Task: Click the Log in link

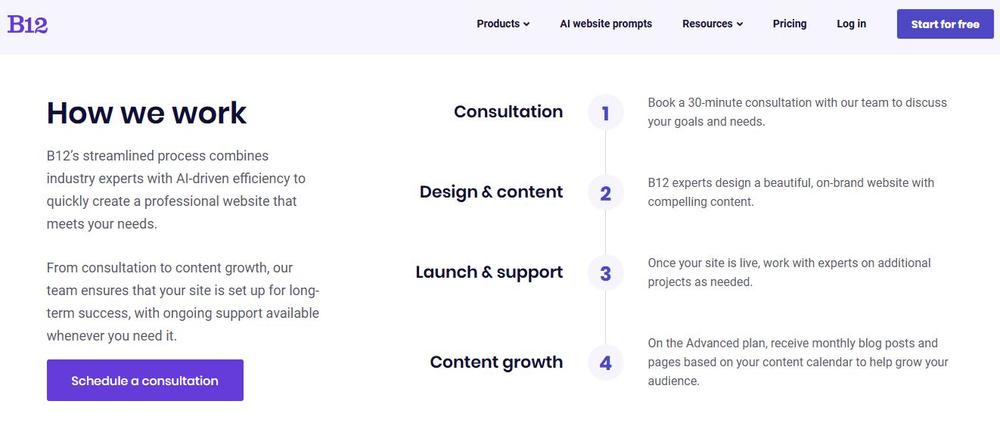Action: click(851, 24)
